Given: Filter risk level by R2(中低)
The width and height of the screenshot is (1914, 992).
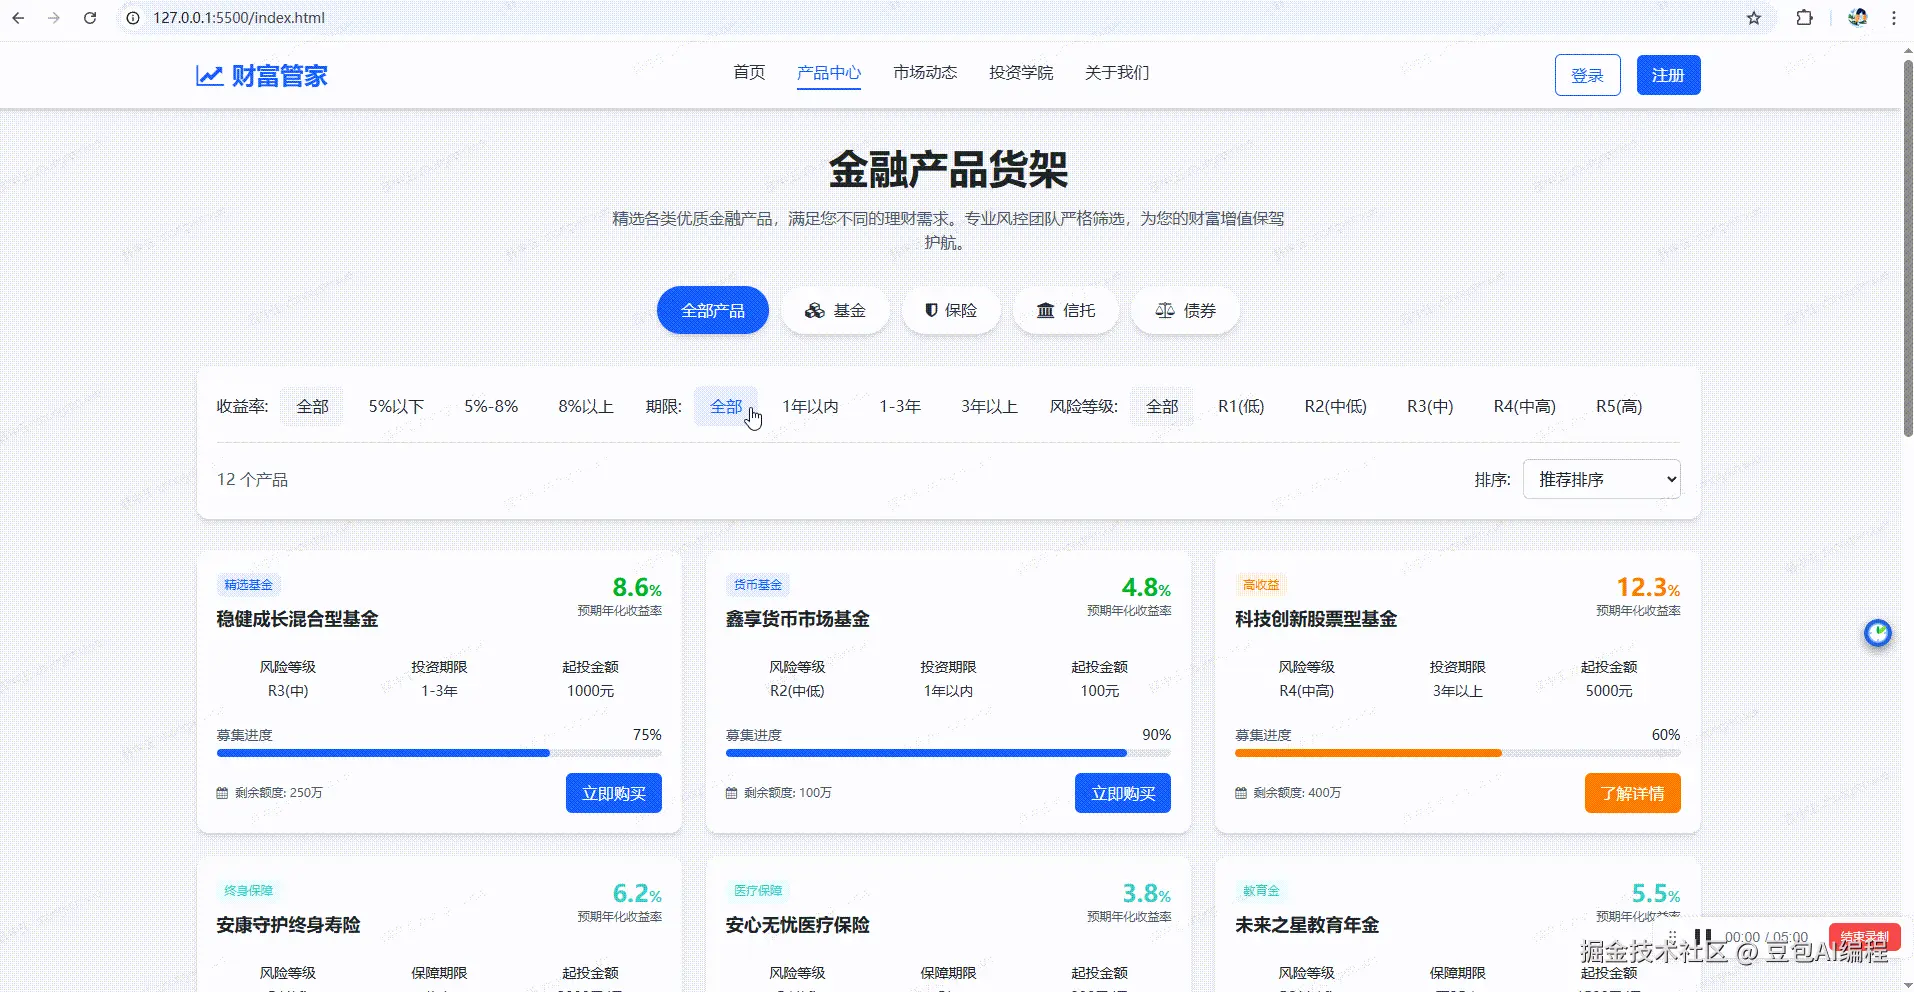Looking at the screenshot, I should (x=1335, y=406).
